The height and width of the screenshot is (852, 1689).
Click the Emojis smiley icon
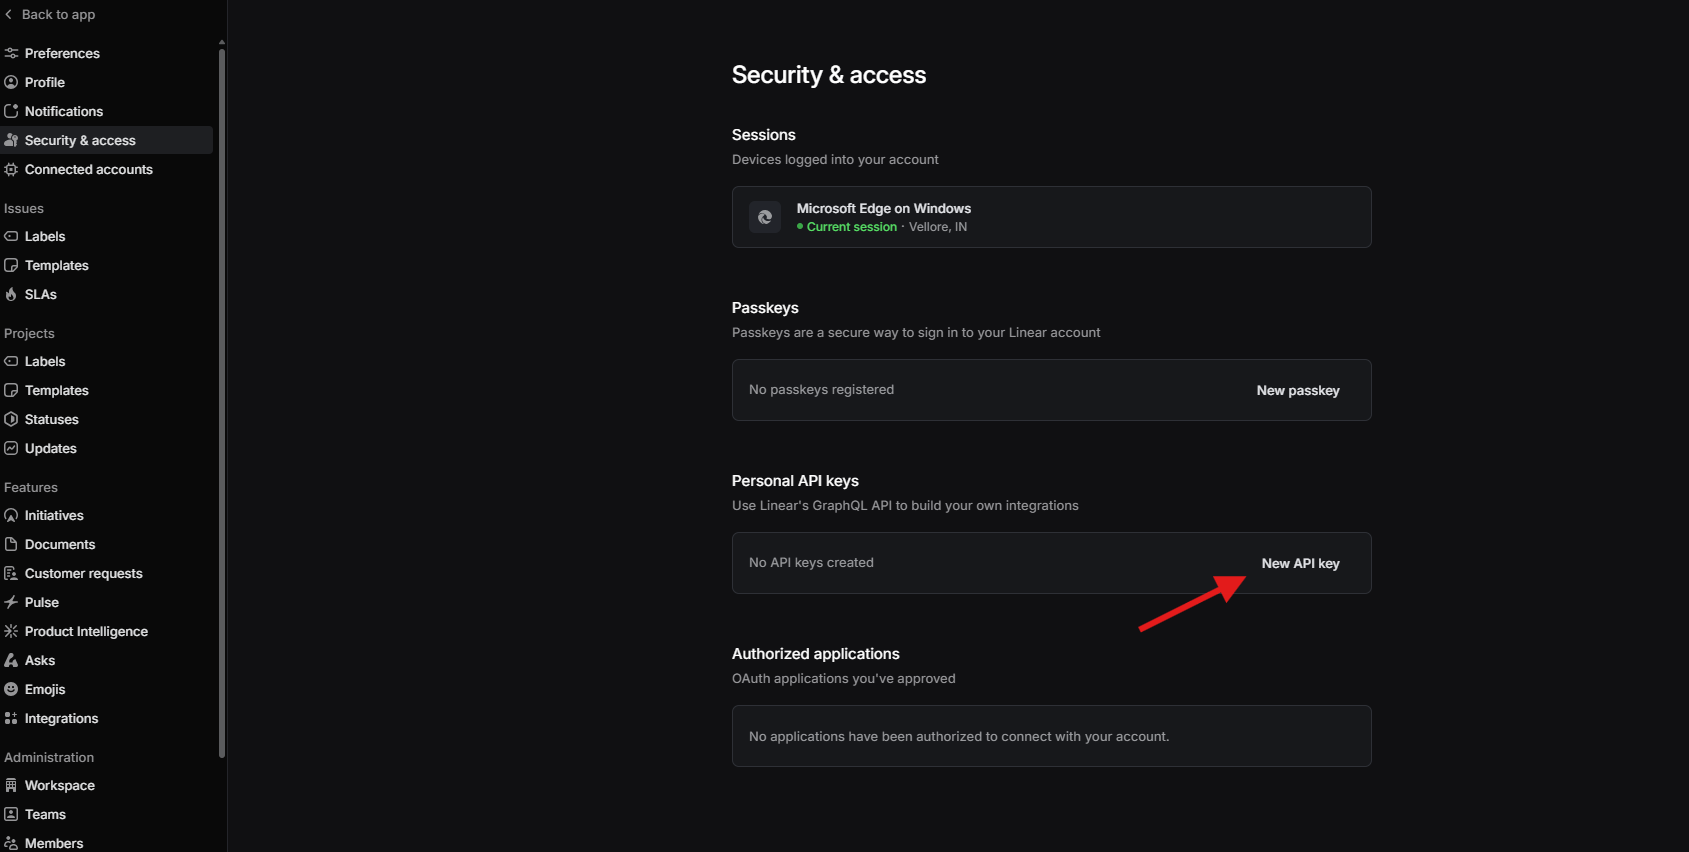click(11, 689)
